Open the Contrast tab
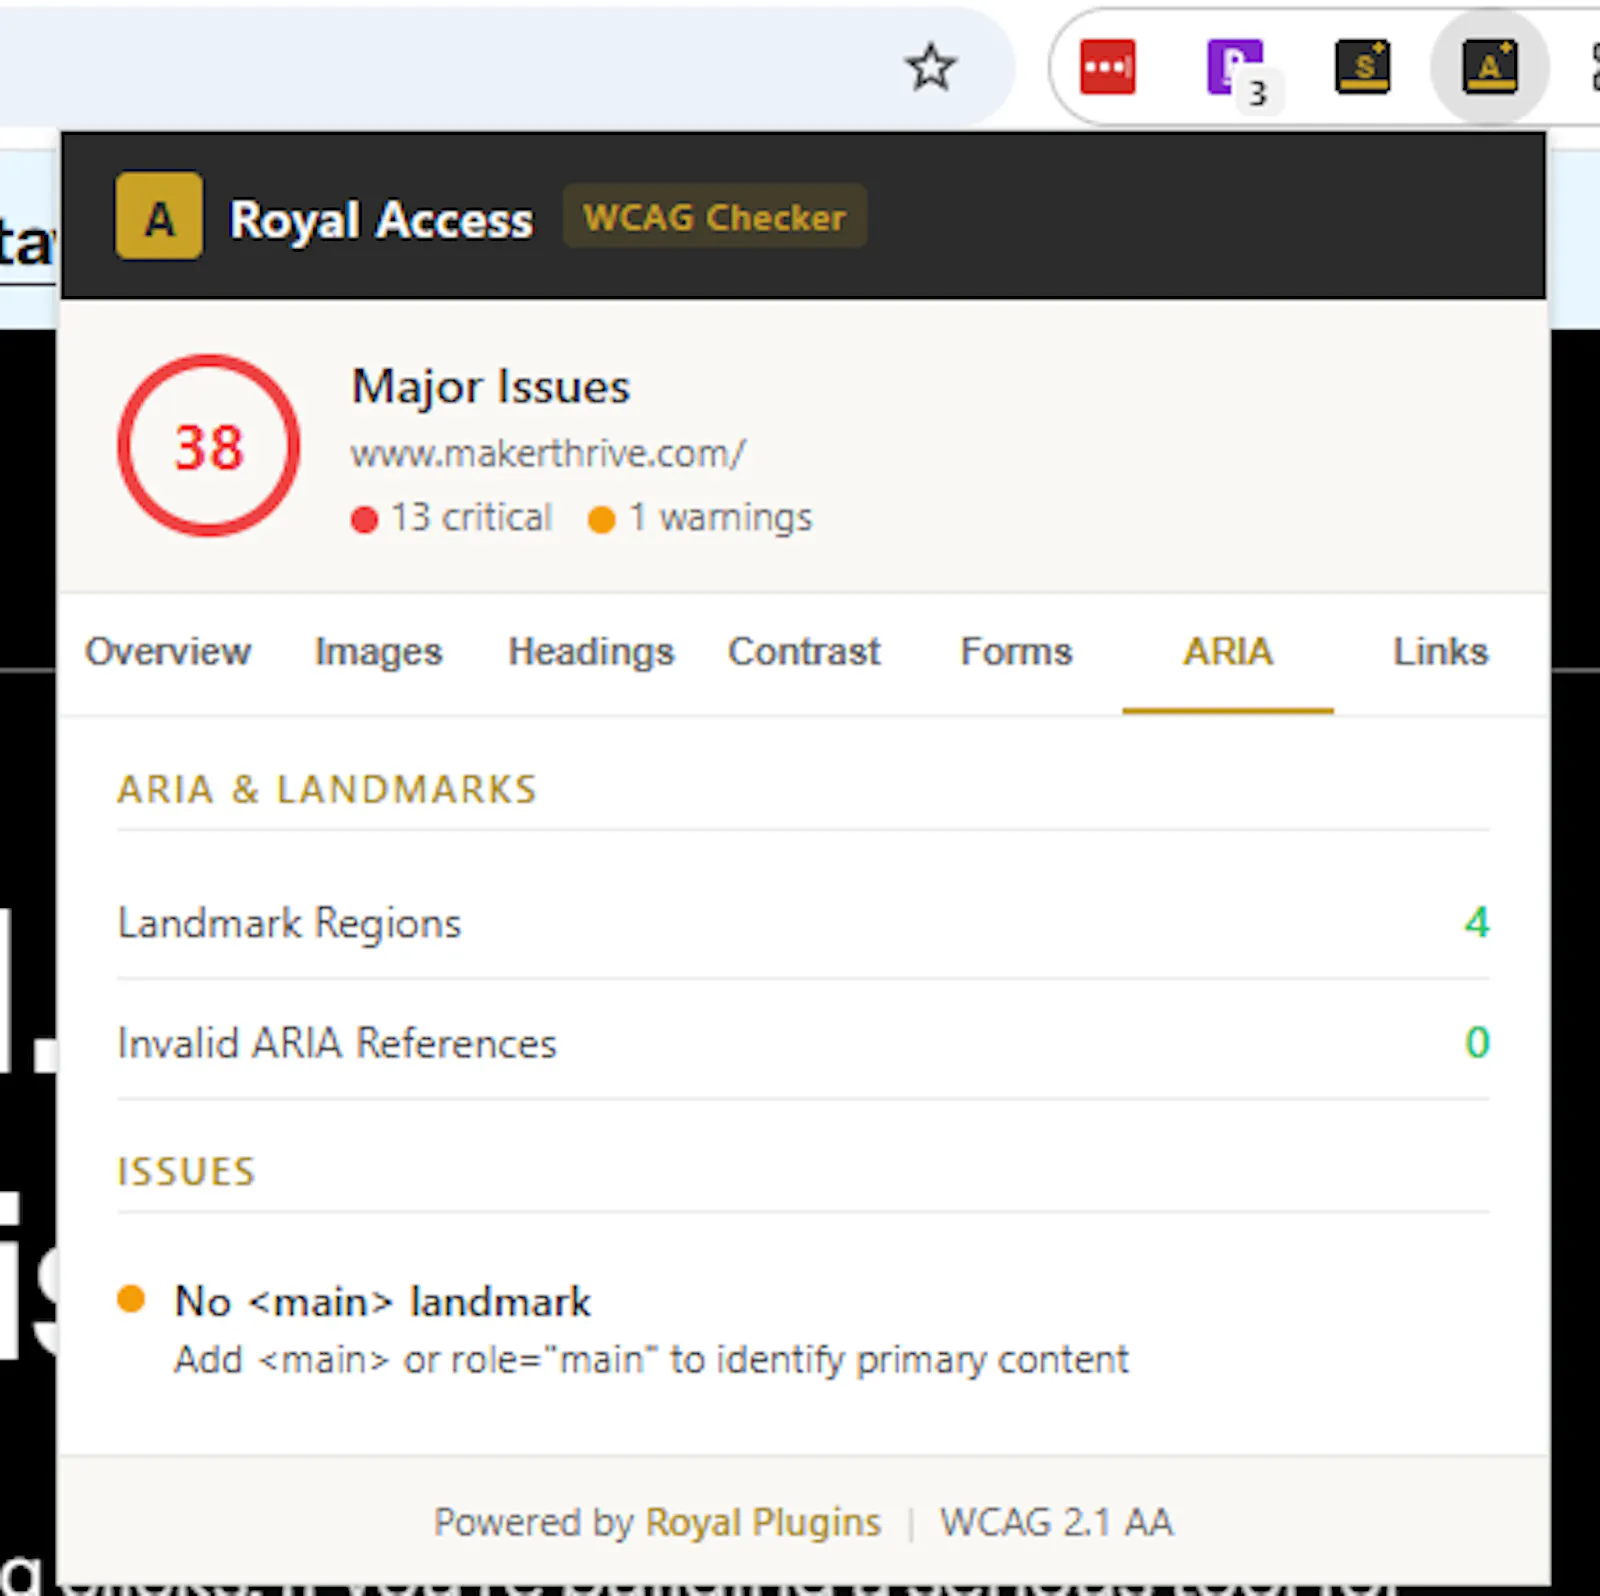 click(804, 652)
